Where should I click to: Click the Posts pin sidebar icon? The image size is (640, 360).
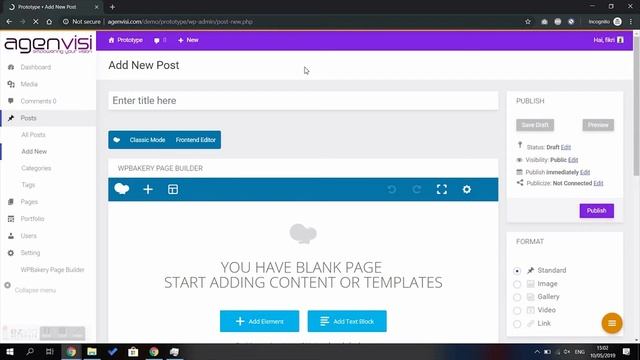coord(11,118)
